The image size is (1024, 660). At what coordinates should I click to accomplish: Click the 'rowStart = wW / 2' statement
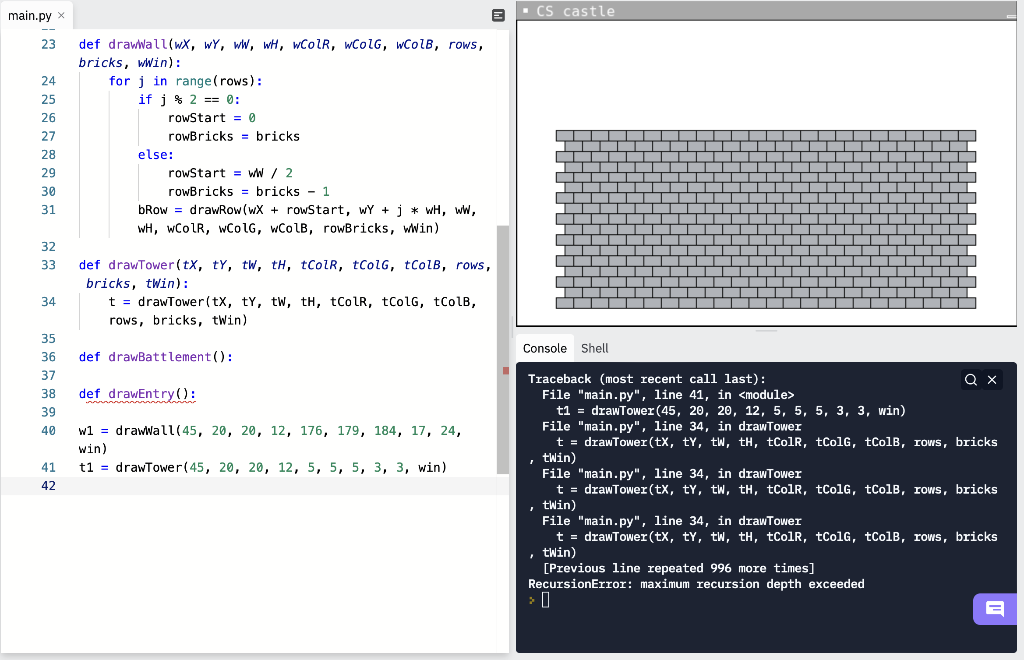click(230, 173)
